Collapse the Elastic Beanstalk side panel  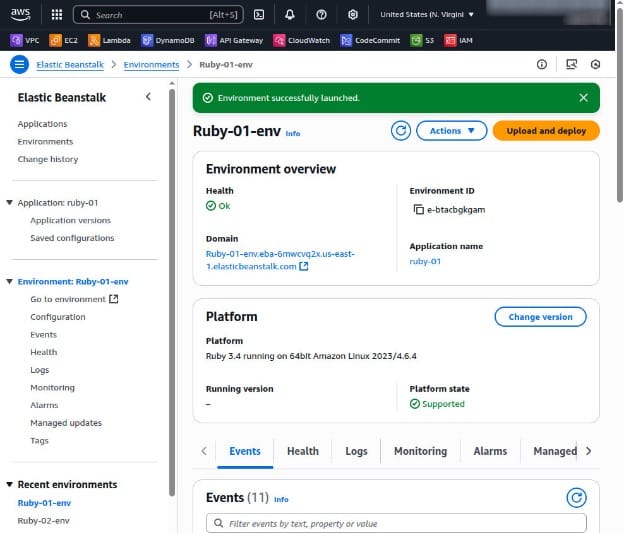pos(148,97)
